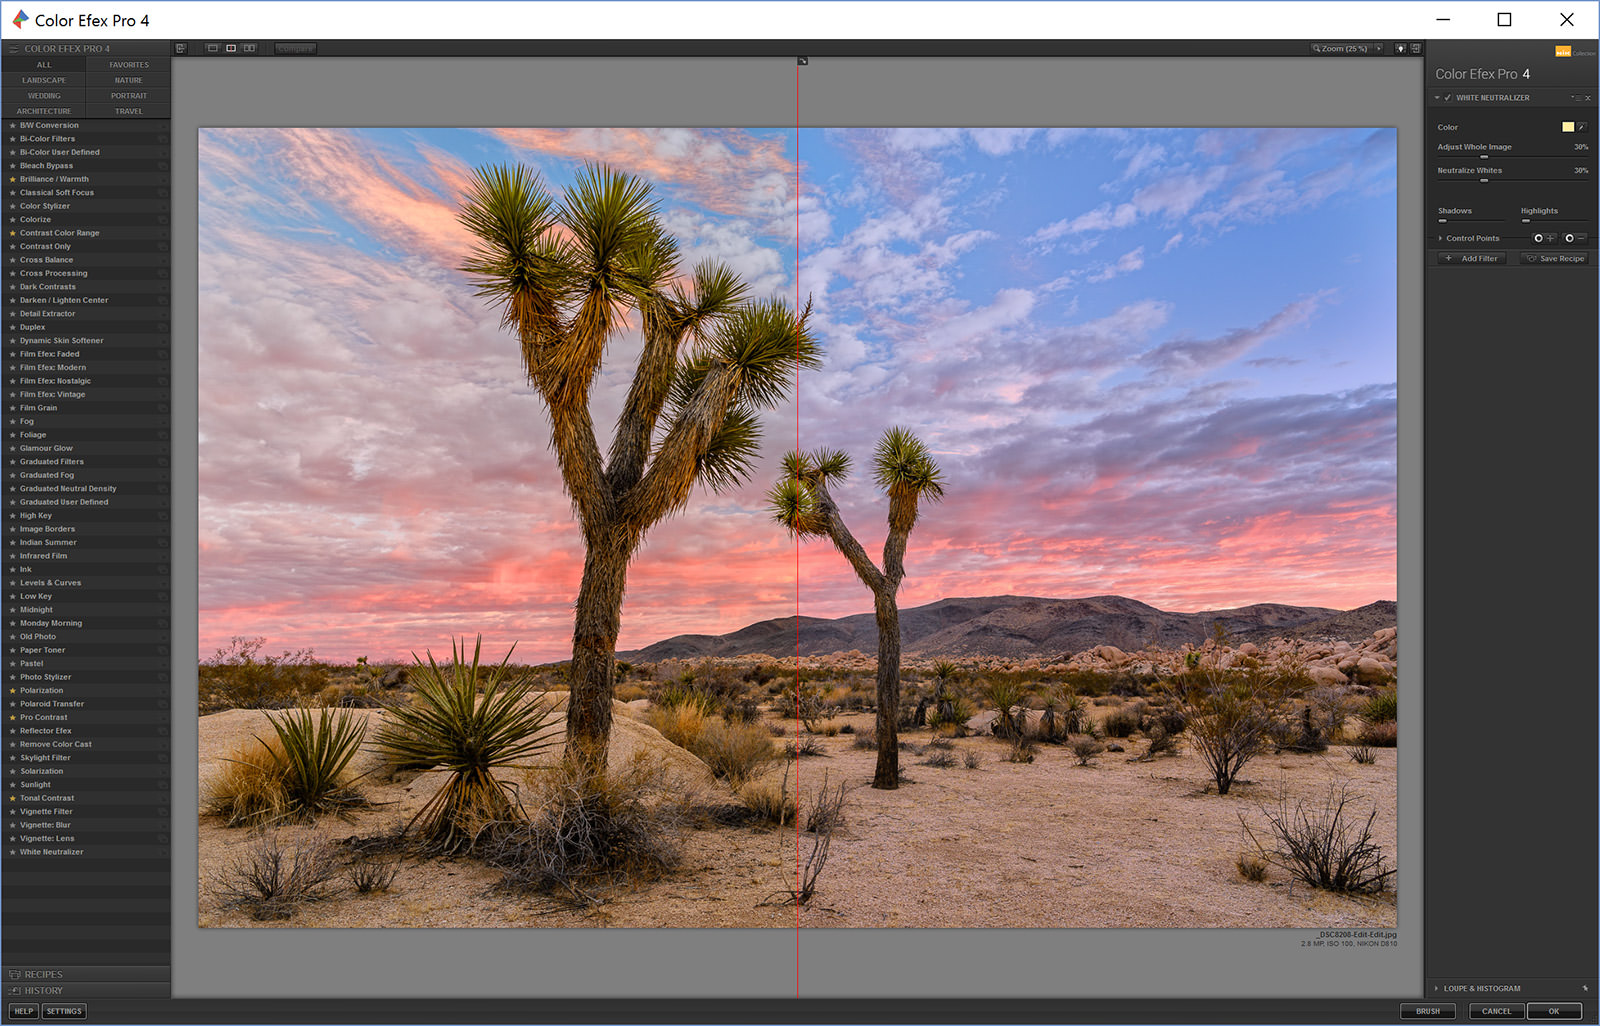Uncheck the White Neutralizer filter checkbox
Viewport: 1600px width, 1026px height.
click(1447, 98)
